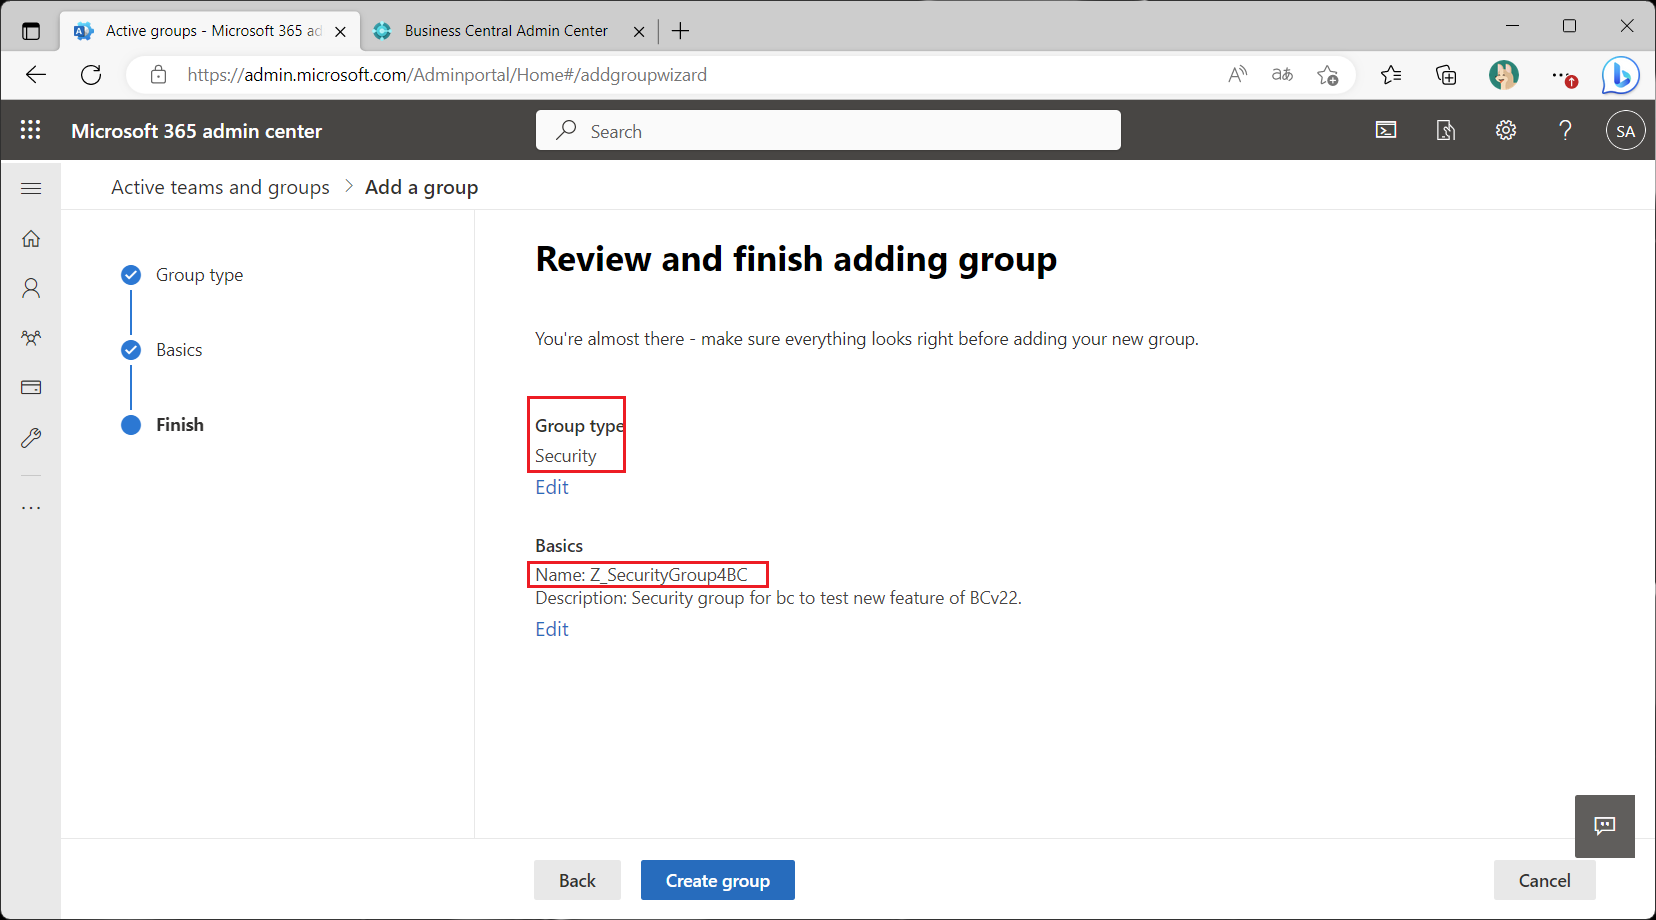Open the feedback chat icon bottom right
Image resolution: width=1656 pixels, height=920 pixels.
1604,826
